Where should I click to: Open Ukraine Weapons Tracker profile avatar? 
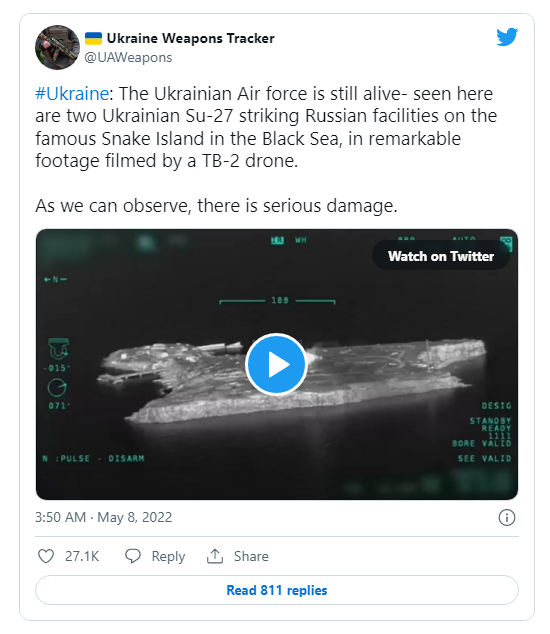coord(57,47)
